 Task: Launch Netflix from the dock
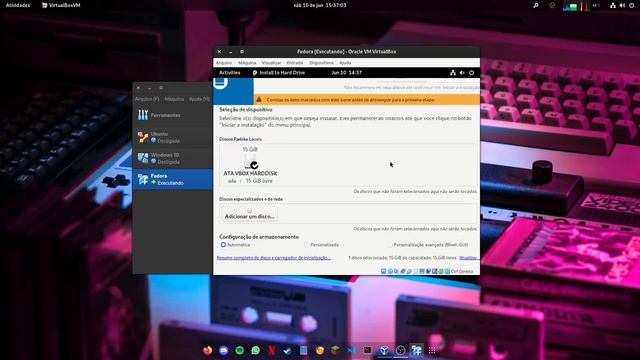(x=271, y=350)
